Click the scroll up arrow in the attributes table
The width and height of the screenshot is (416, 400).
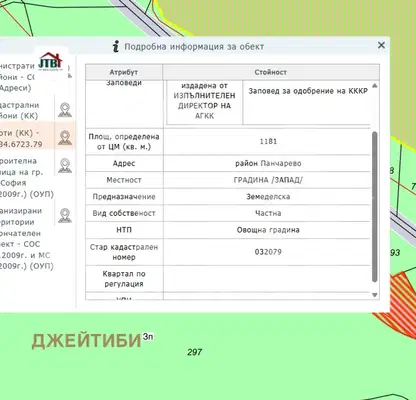point(374,86)
